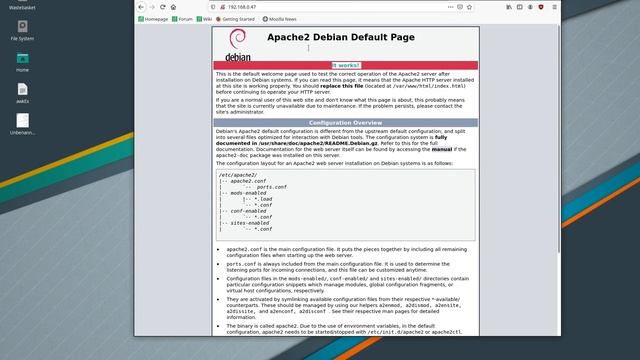Open the Wastebasket desktop icon
The width and height of the screenshot is (640, 360).
coord(22,5)
